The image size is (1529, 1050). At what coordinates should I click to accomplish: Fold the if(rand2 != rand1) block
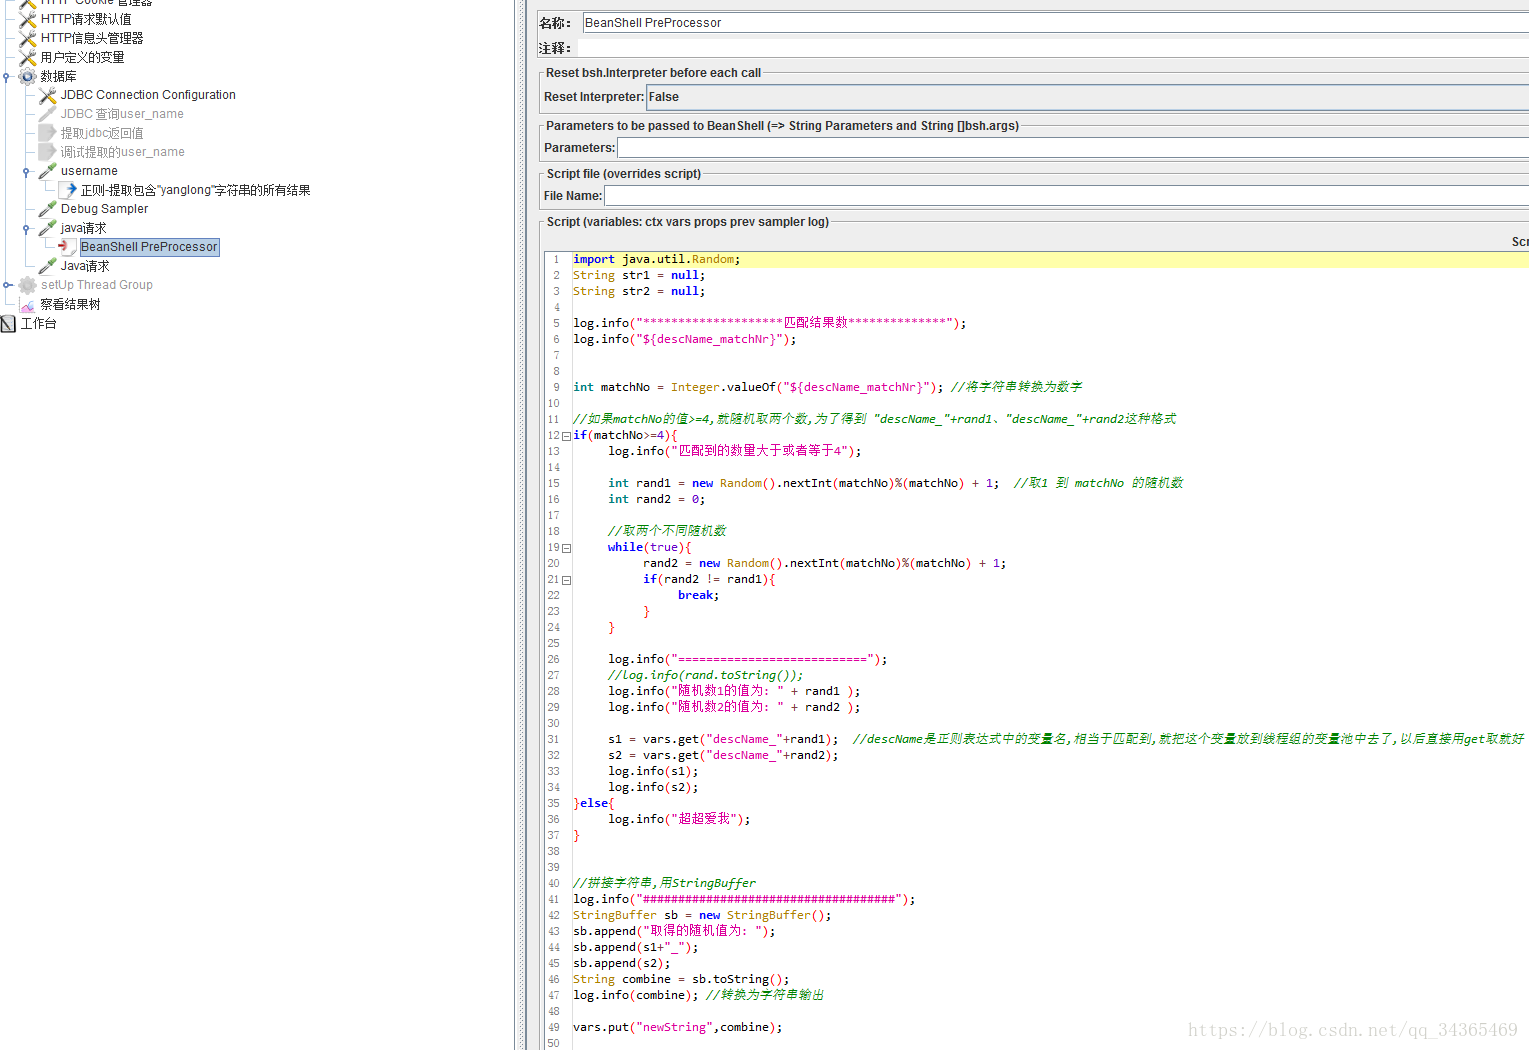pyautogui.click(x=567, y=580)
